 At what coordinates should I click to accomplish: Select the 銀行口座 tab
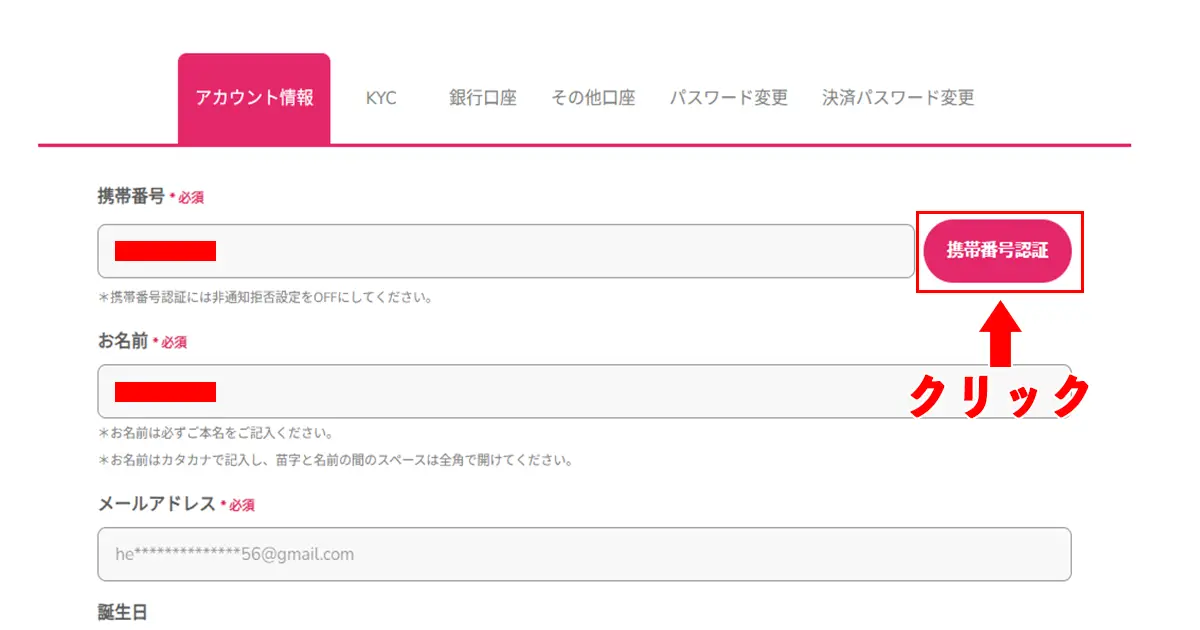tap(482, 98)
